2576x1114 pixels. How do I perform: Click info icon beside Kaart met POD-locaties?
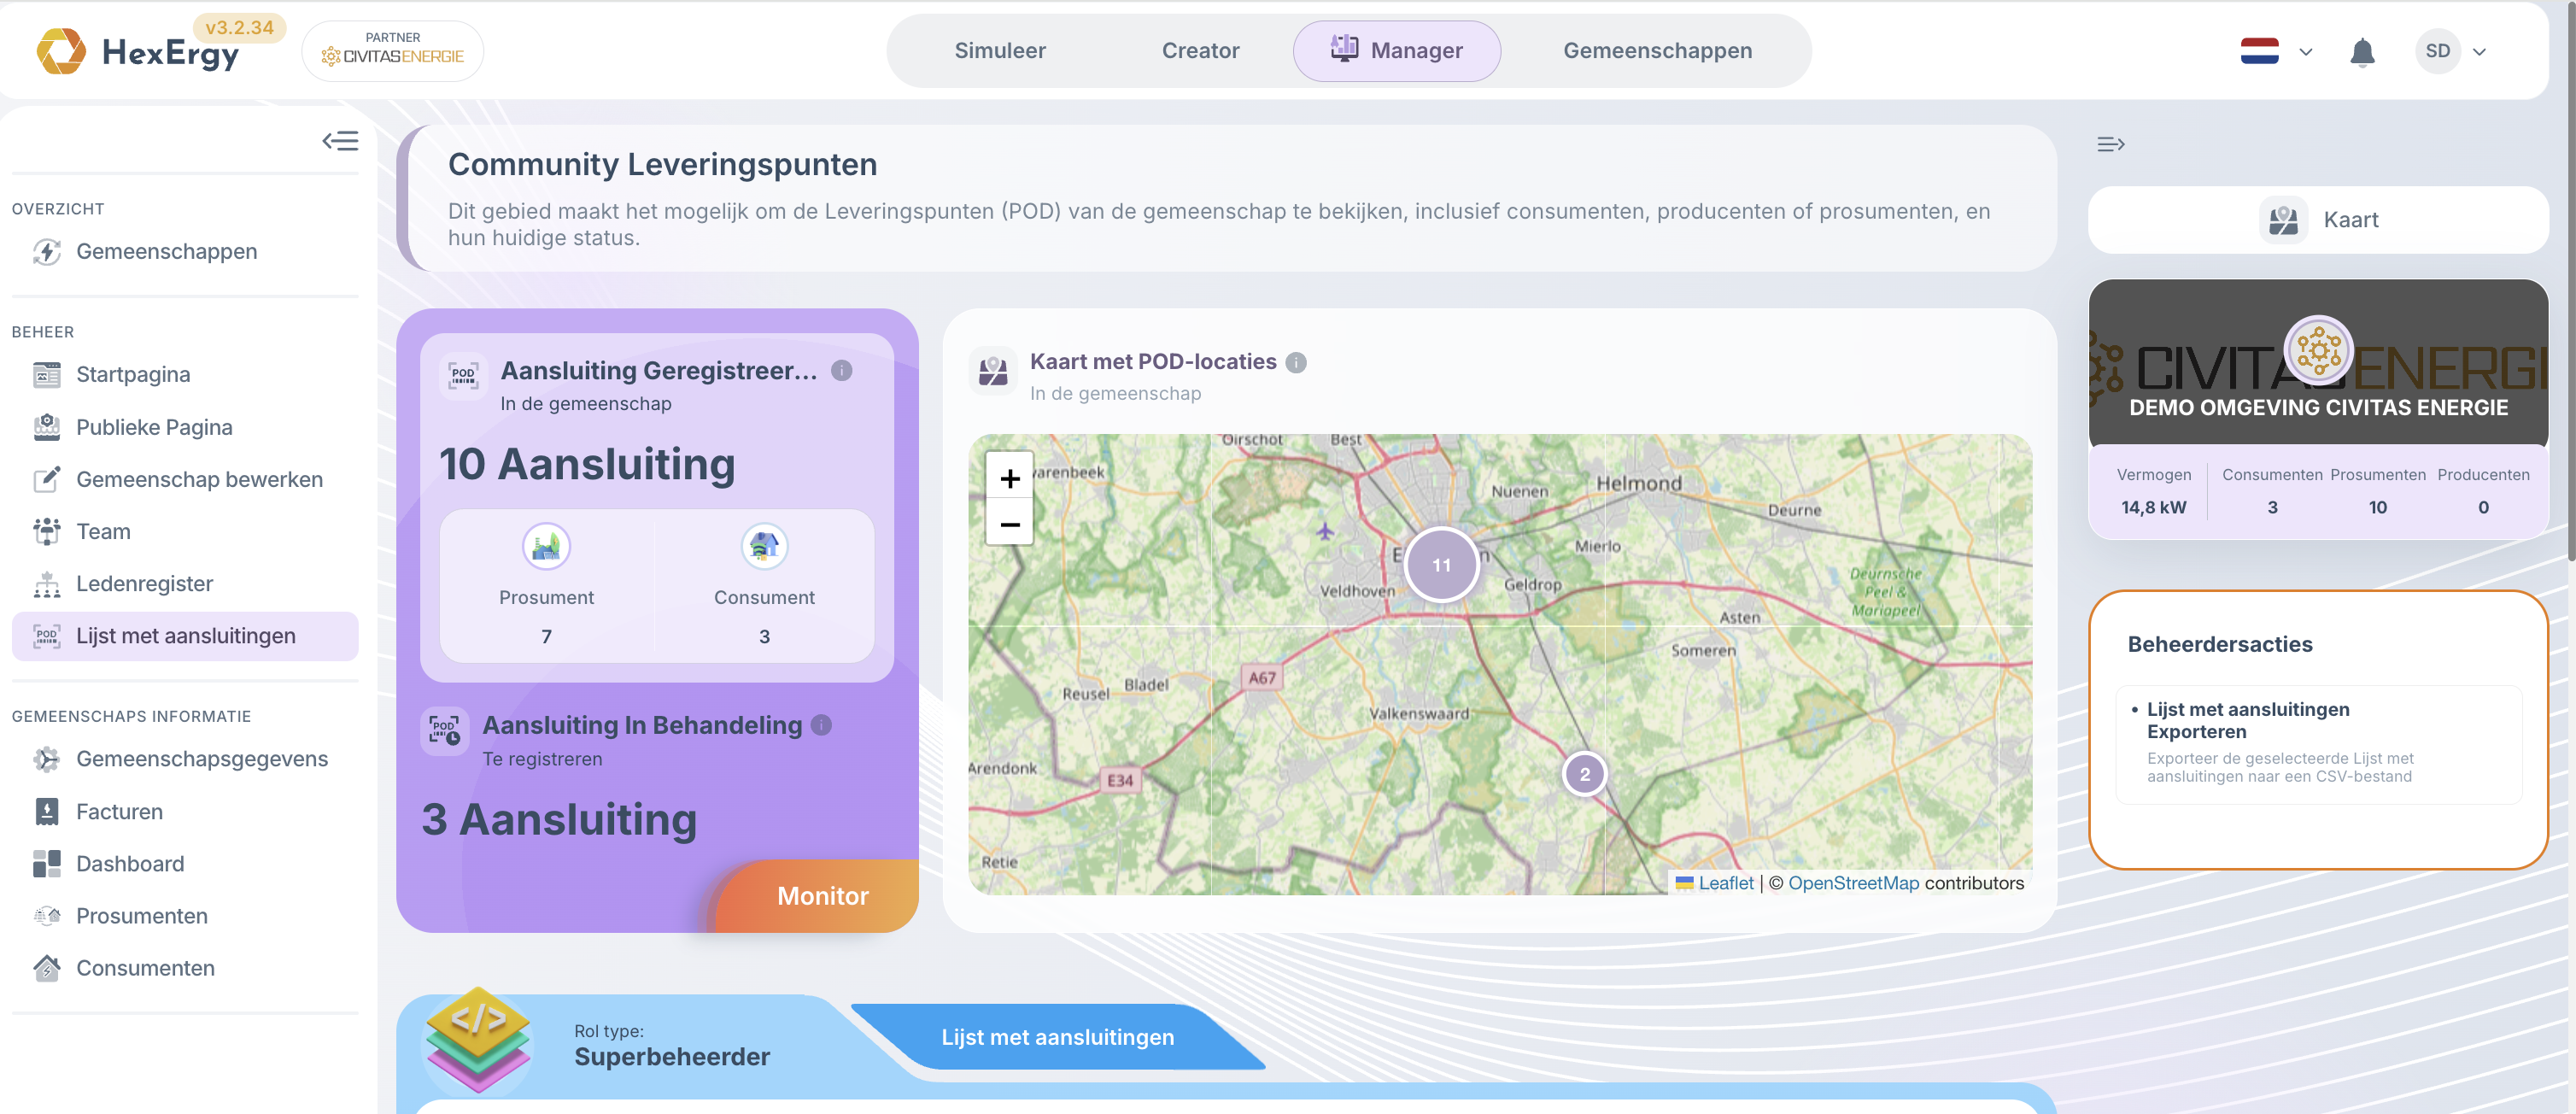point(1296,363)
